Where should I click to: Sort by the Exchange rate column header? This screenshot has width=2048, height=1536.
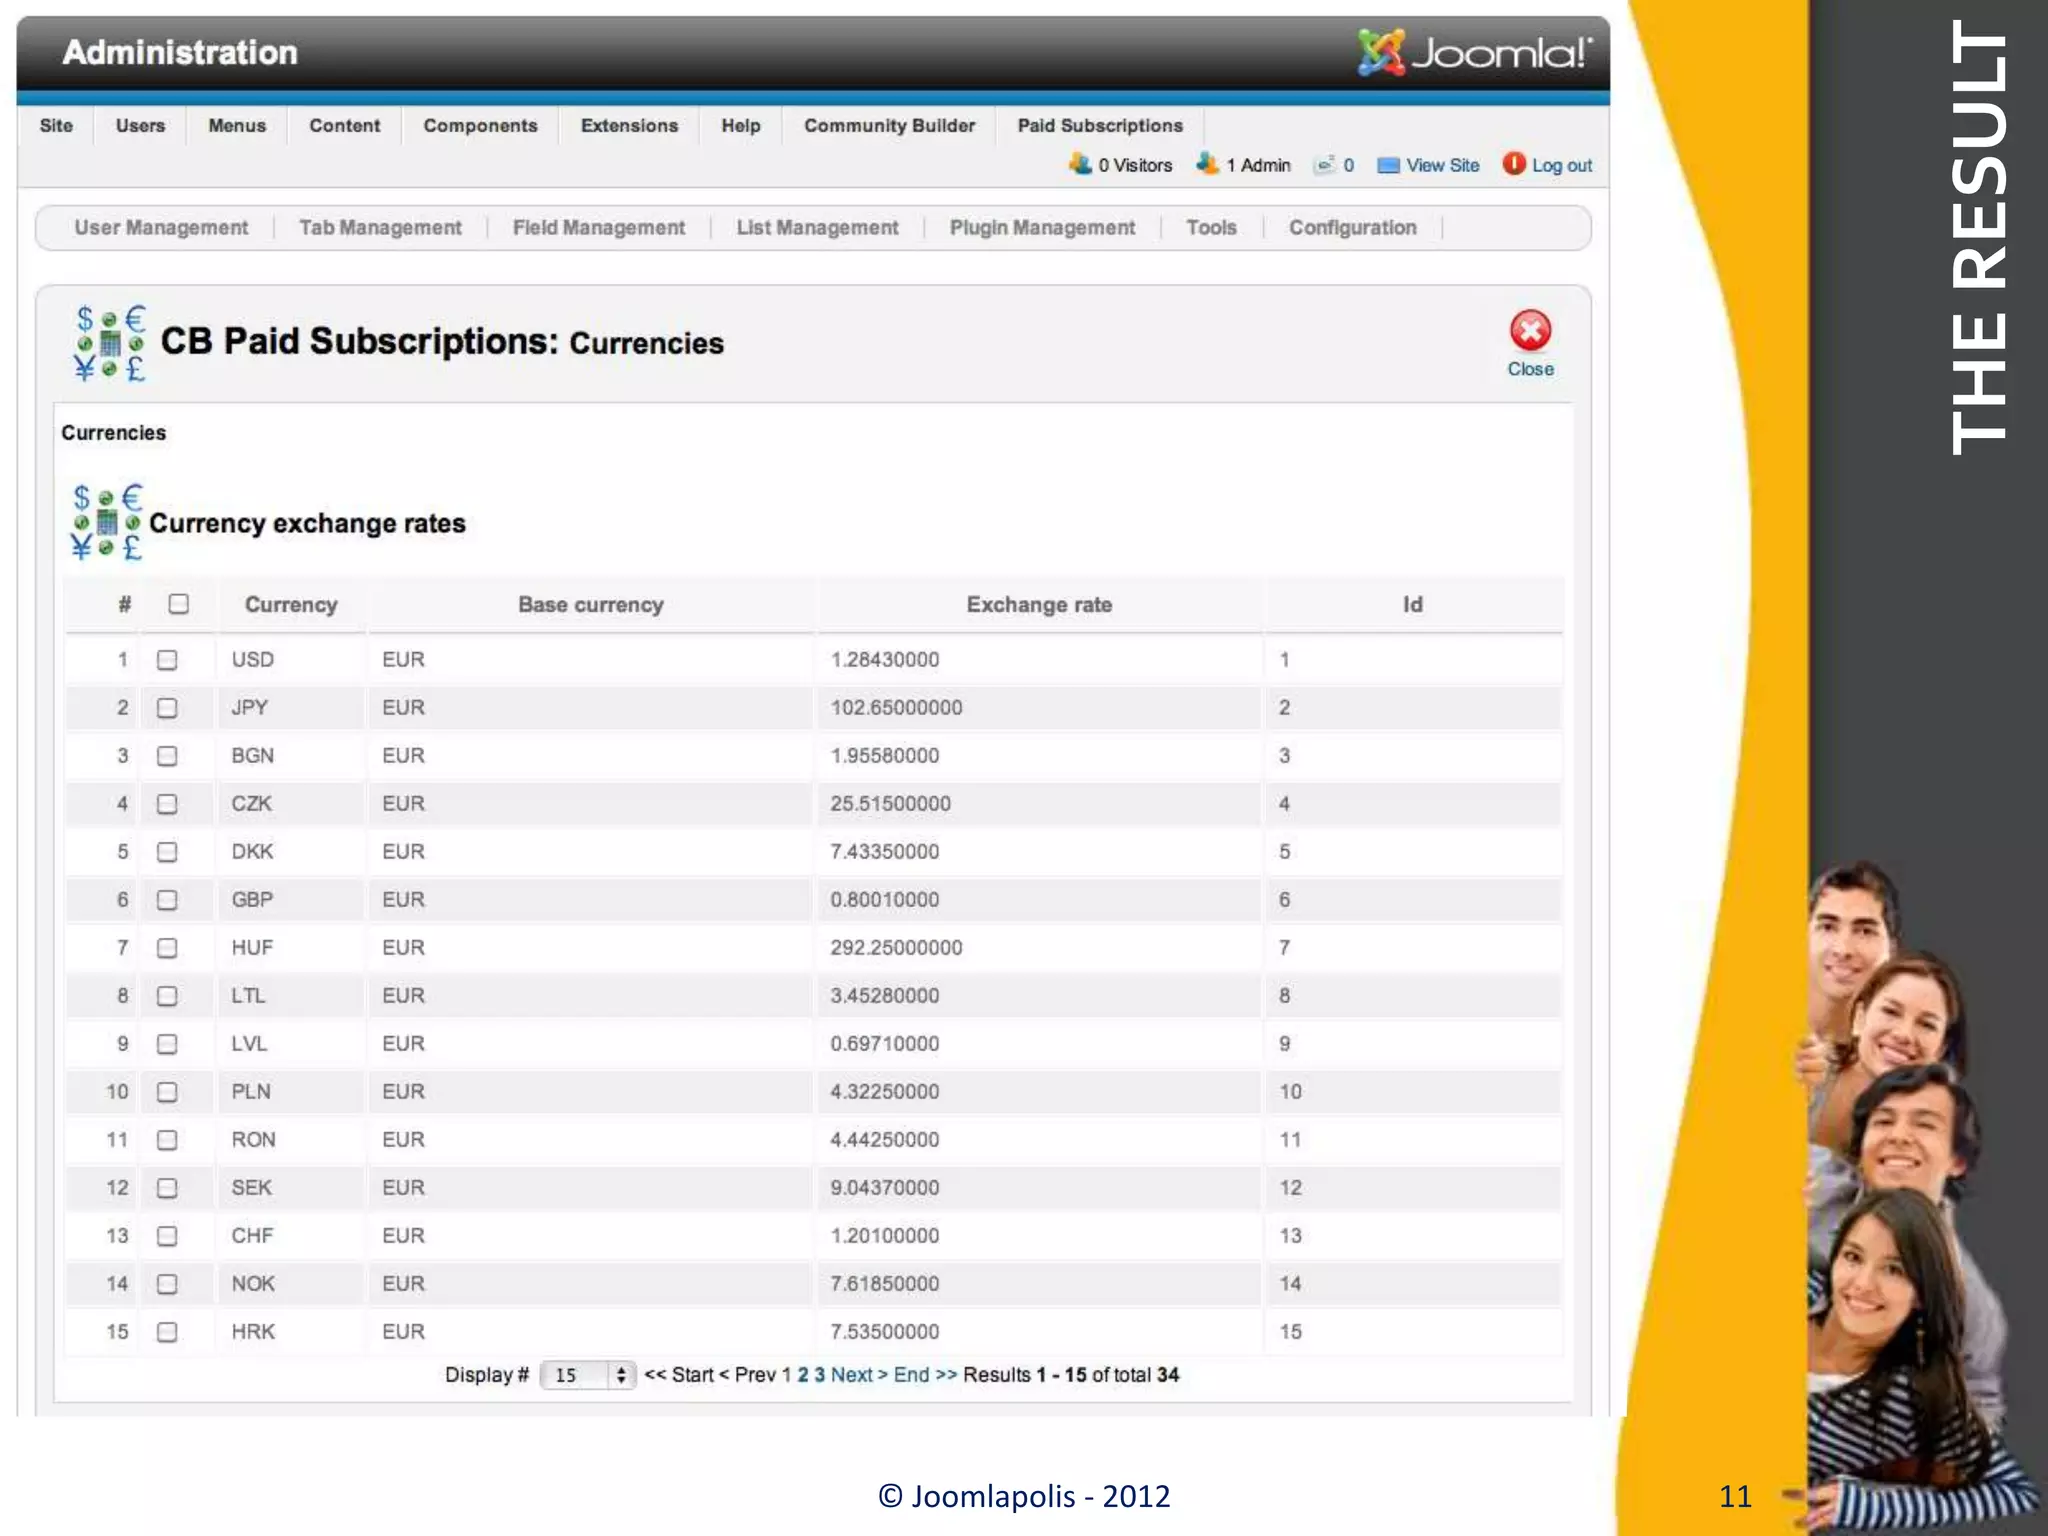click(x=1039, y=605)
